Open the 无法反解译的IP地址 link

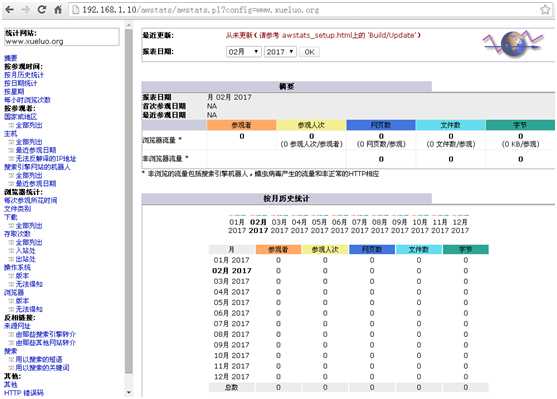pyautogui.click(x=45, y=158)
